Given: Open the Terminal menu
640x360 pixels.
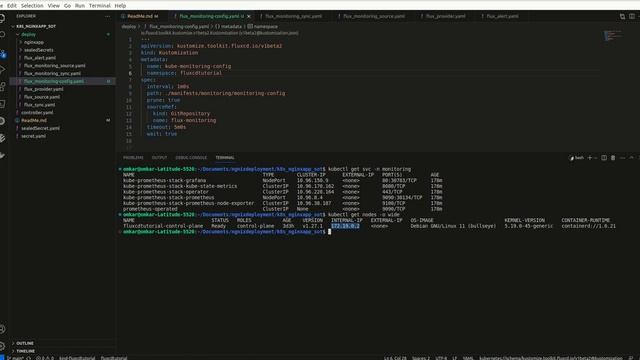Looking at the screenshot, I should [100, 6].
